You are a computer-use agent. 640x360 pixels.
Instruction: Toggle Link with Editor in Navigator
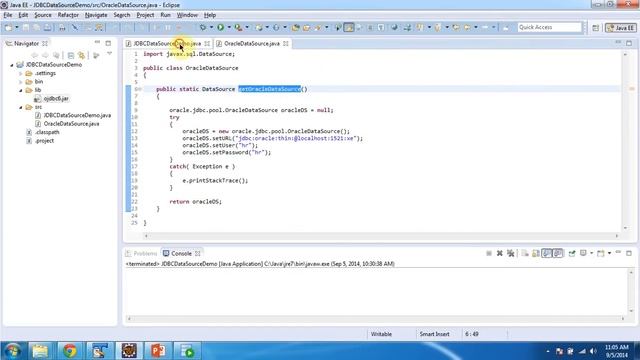point(81,55)
